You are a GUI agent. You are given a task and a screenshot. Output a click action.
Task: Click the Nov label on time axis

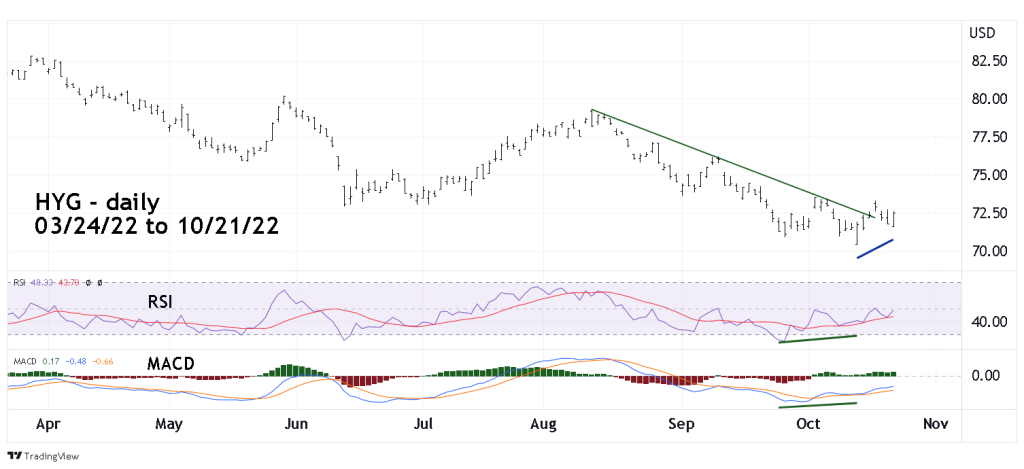pyautogui.click(x=934, y=425)
